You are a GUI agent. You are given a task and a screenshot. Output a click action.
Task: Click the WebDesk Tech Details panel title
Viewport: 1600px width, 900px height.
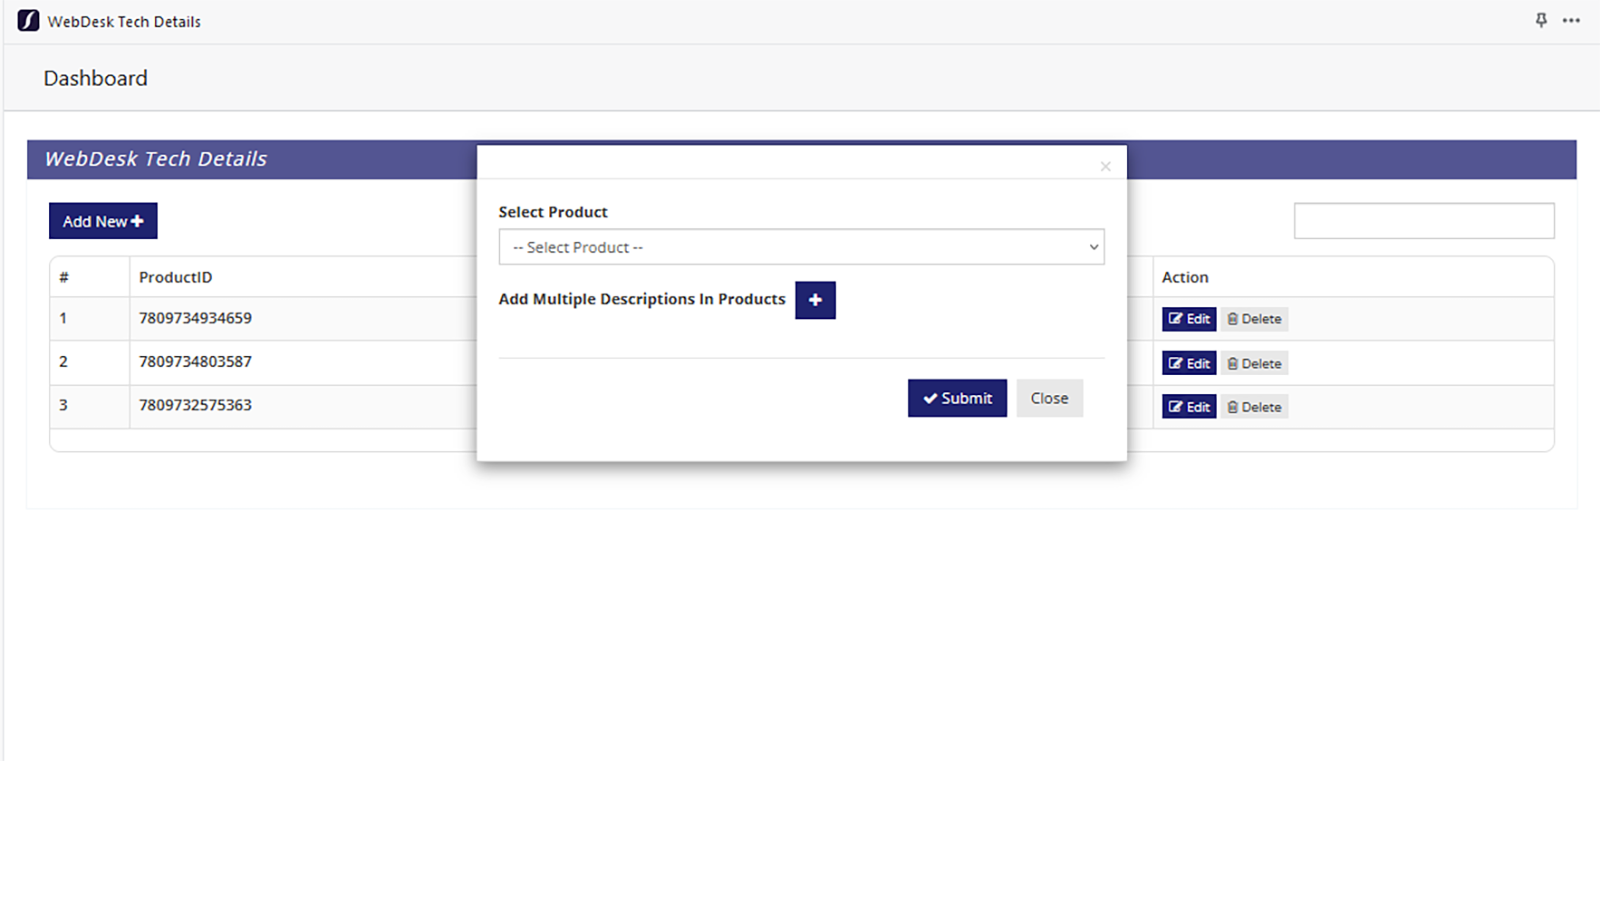point(156,159)
